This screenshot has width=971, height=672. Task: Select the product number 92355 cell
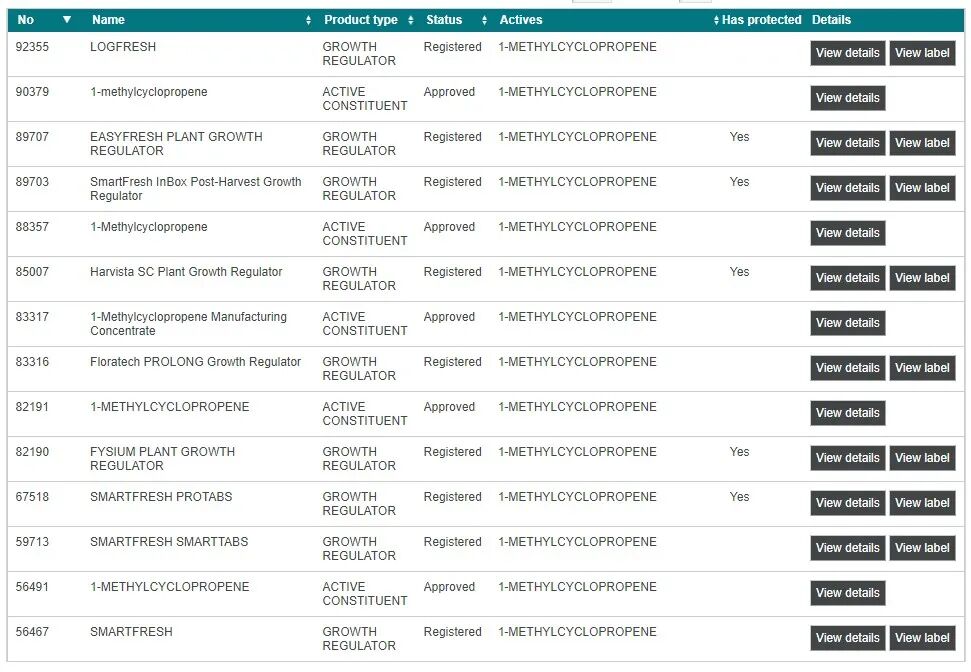(x=32, y=47)
